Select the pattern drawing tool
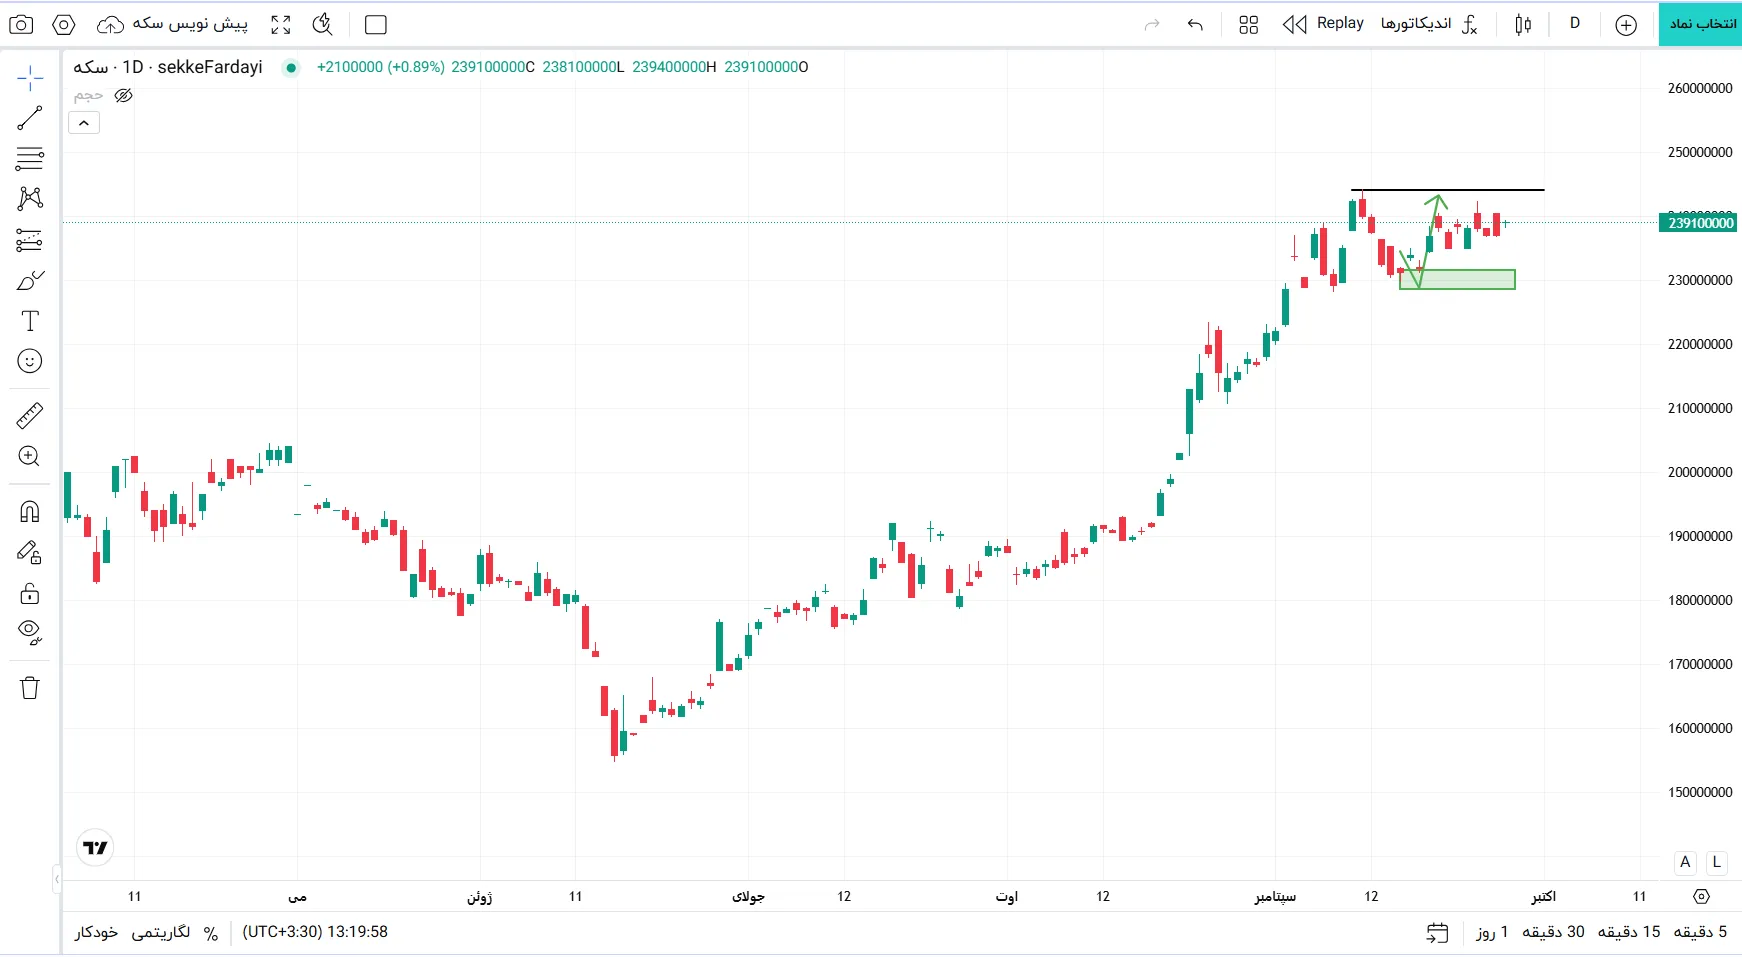 (x=30, y=198)
